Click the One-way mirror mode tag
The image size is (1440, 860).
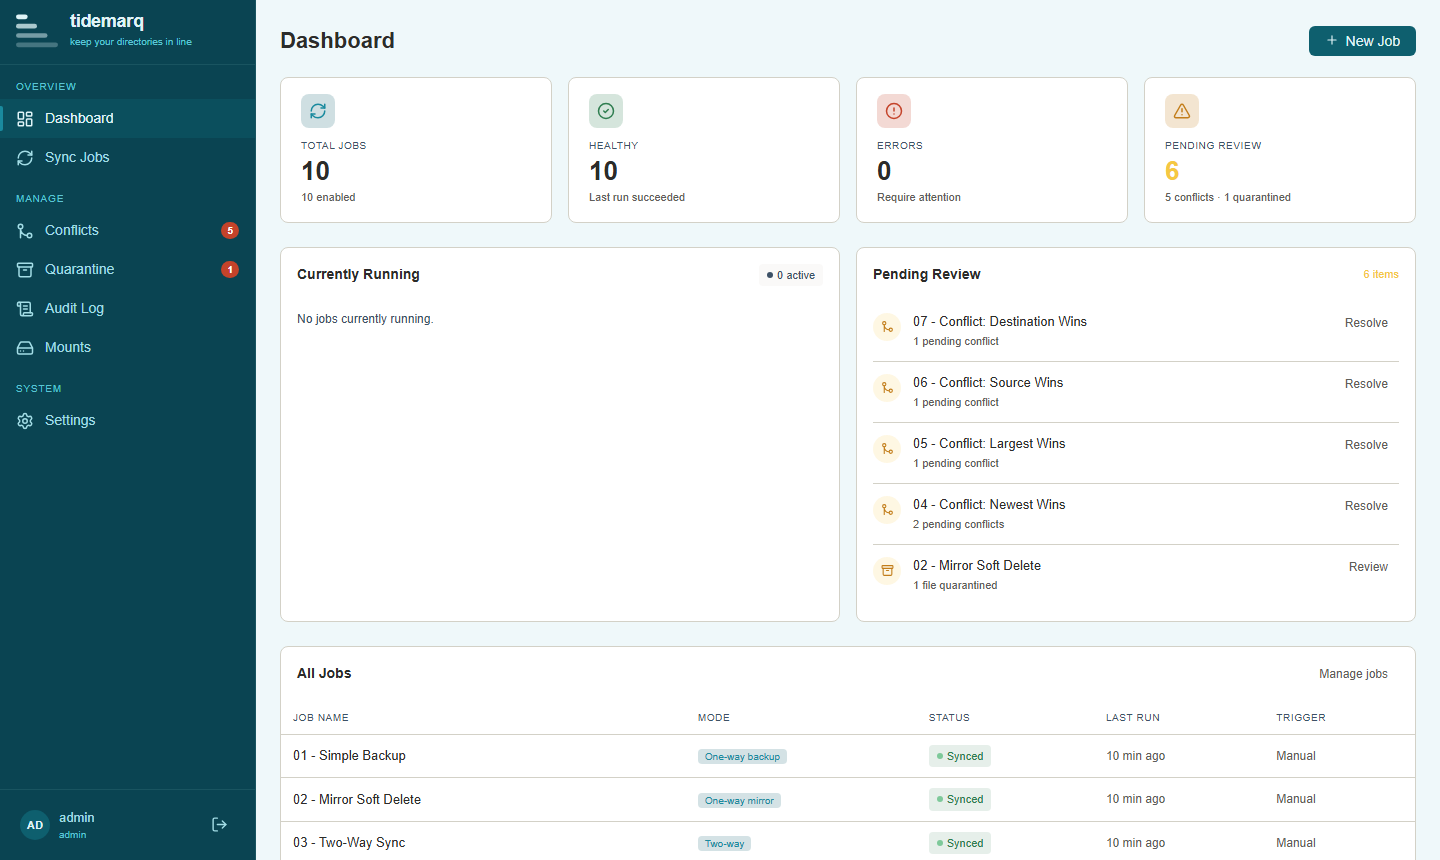739,800
